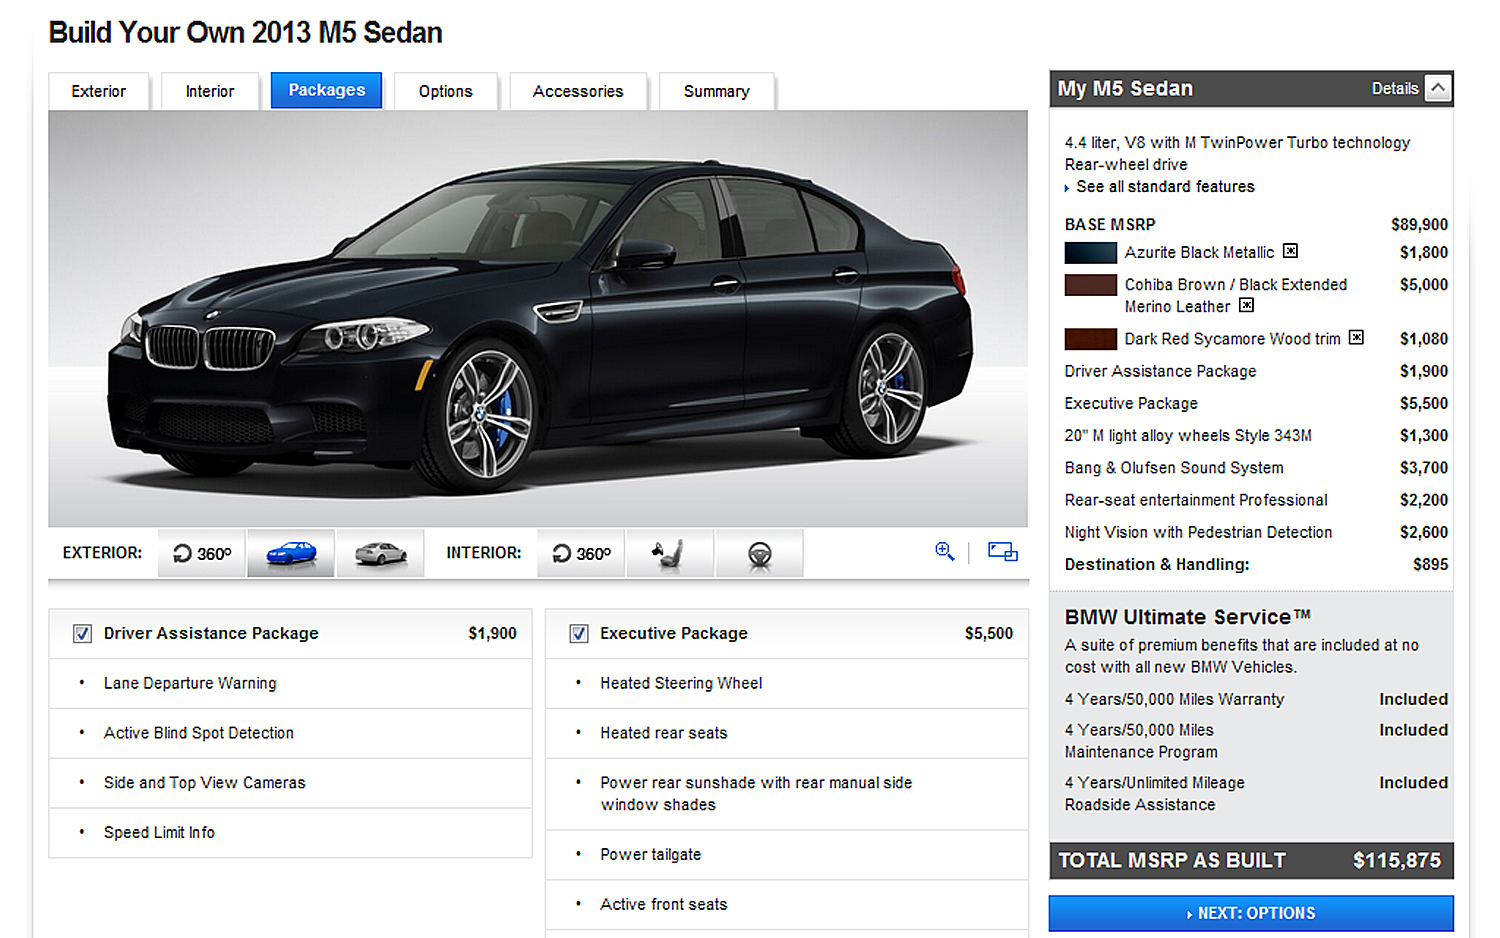Zoom in with the magnifier icon

tap(944, 551)
